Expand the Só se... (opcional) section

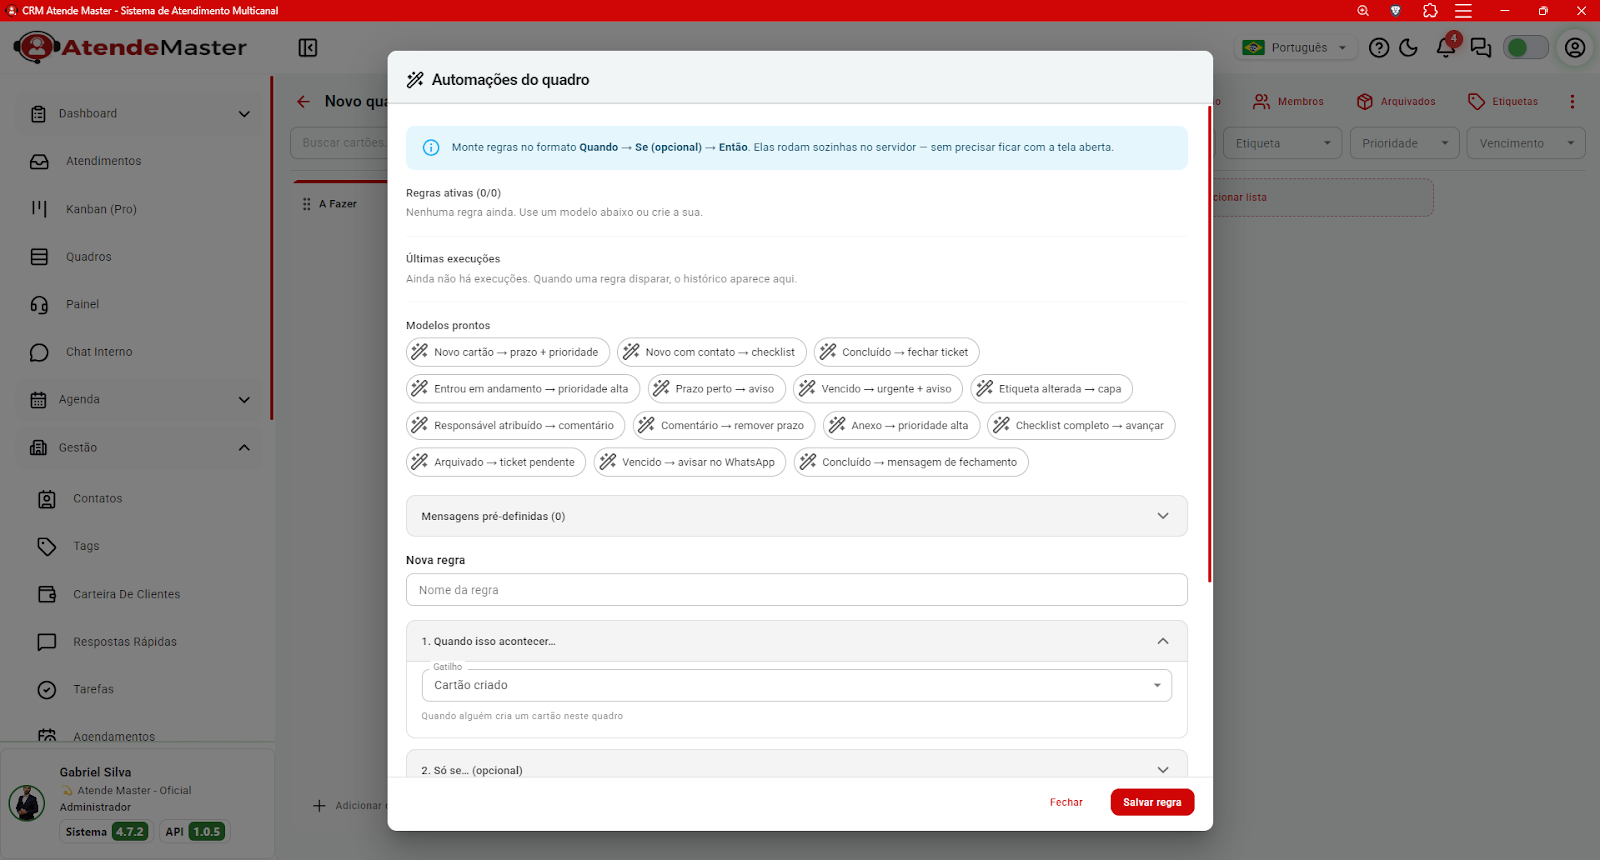pos(797,769)
